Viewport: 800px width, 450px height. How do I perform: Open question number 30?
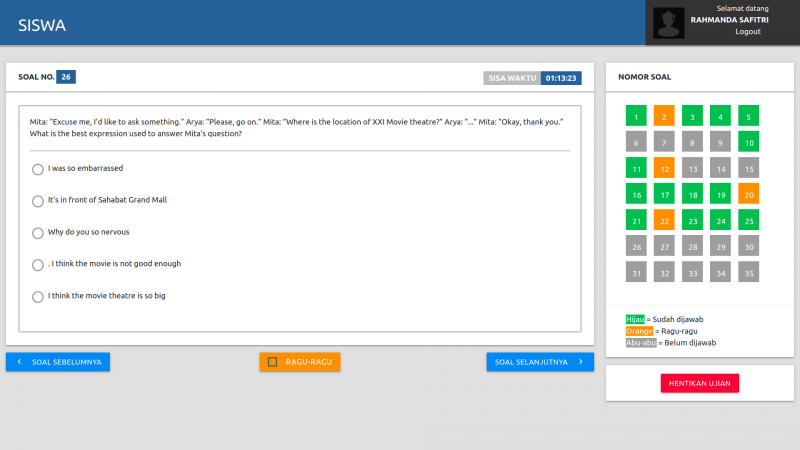(748, 246)
